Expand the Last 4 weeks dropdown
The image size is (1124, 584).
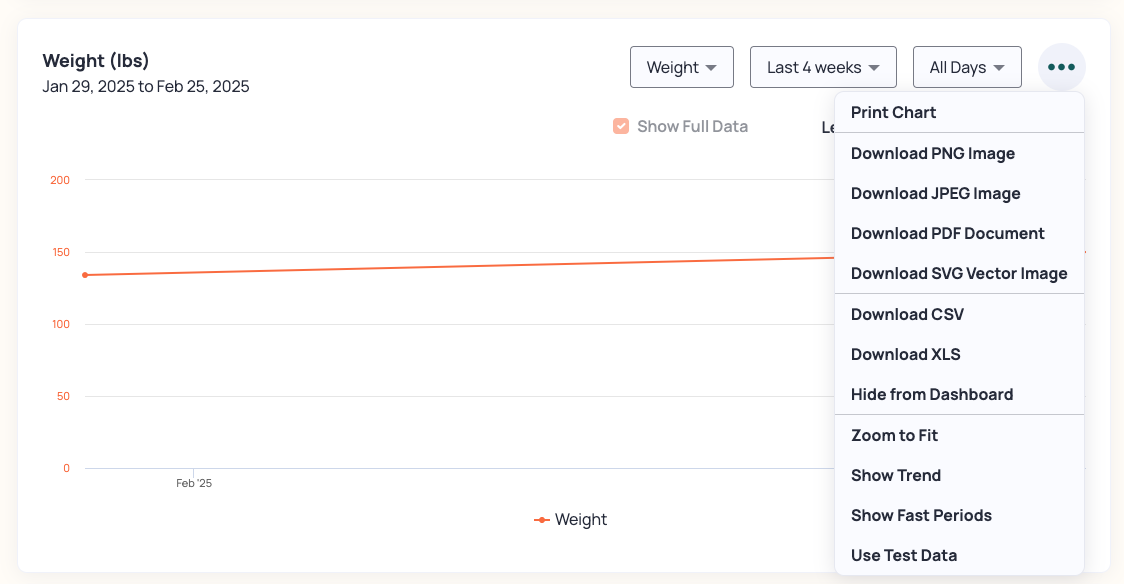coord(822,67)
